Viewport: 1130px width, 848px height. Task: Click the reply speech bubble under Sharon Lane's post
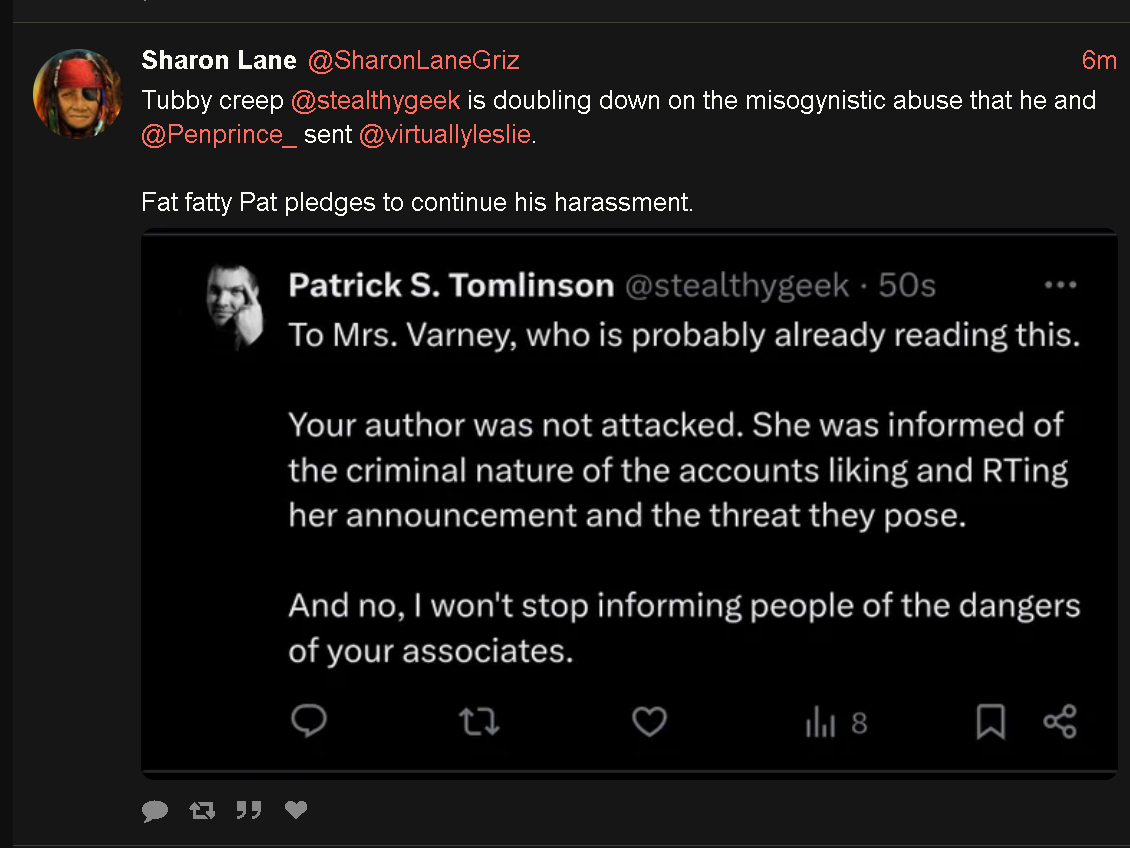(x=155, y=811)
